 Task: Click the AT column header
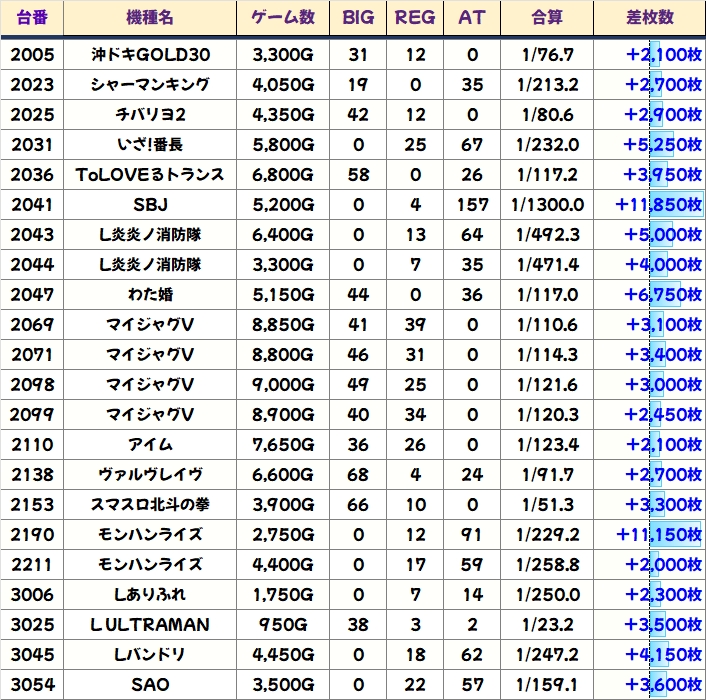pos(472,18)
